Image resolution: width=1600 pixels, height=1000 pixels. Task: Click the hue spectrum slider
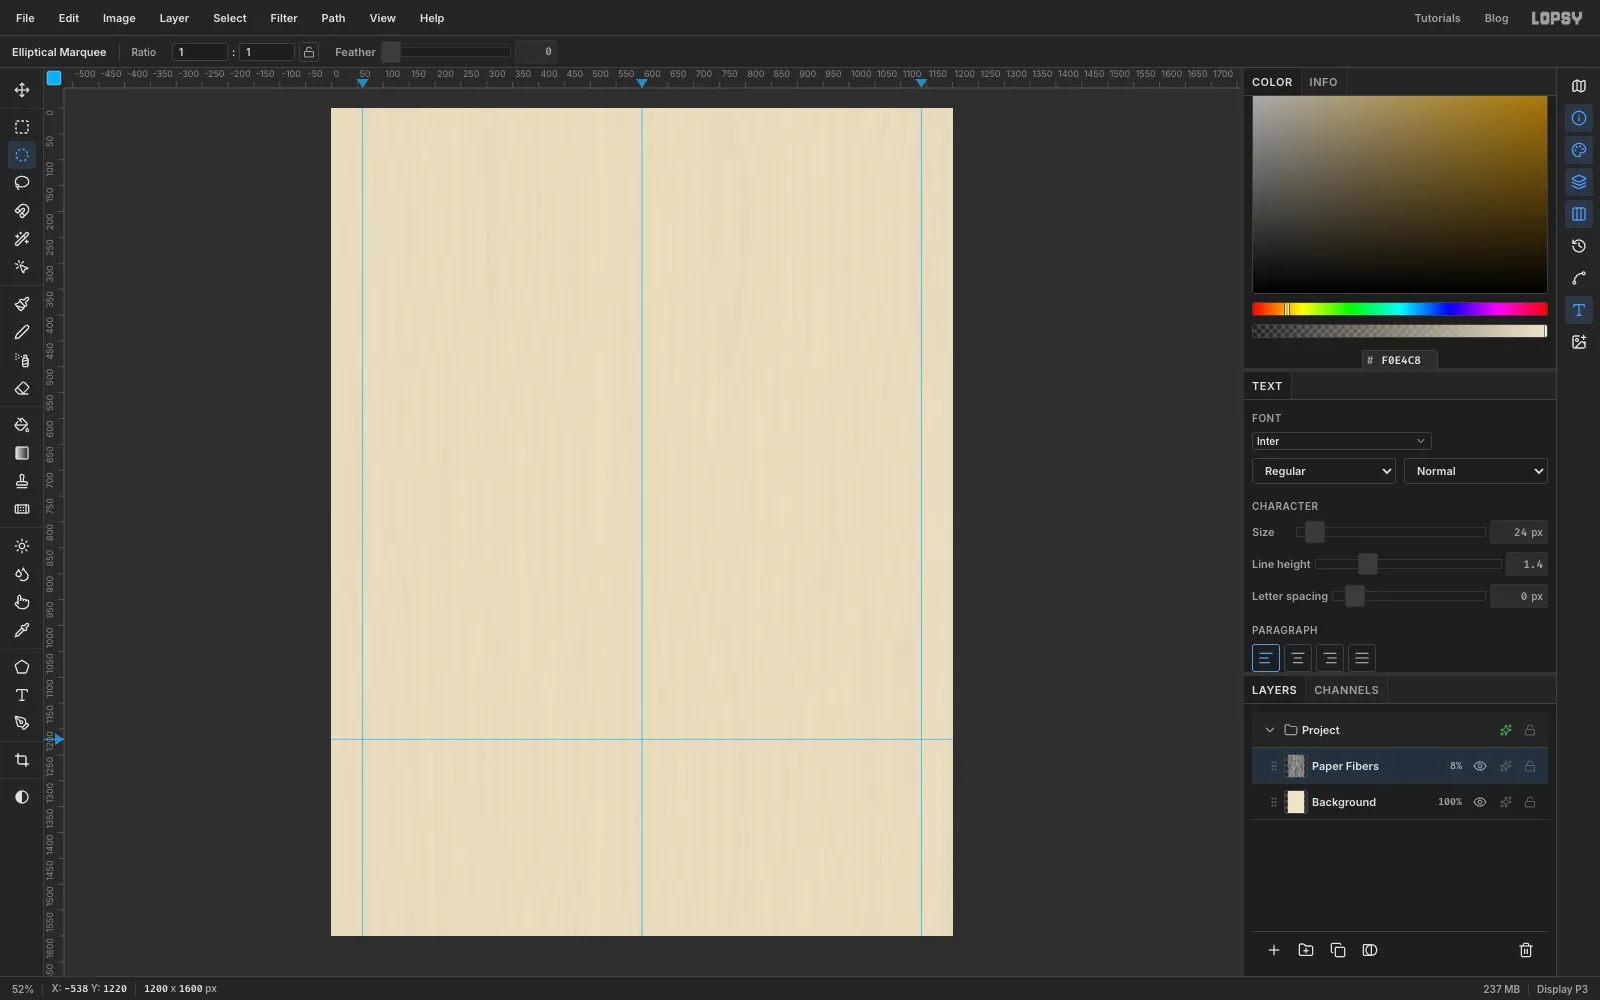1400,309
